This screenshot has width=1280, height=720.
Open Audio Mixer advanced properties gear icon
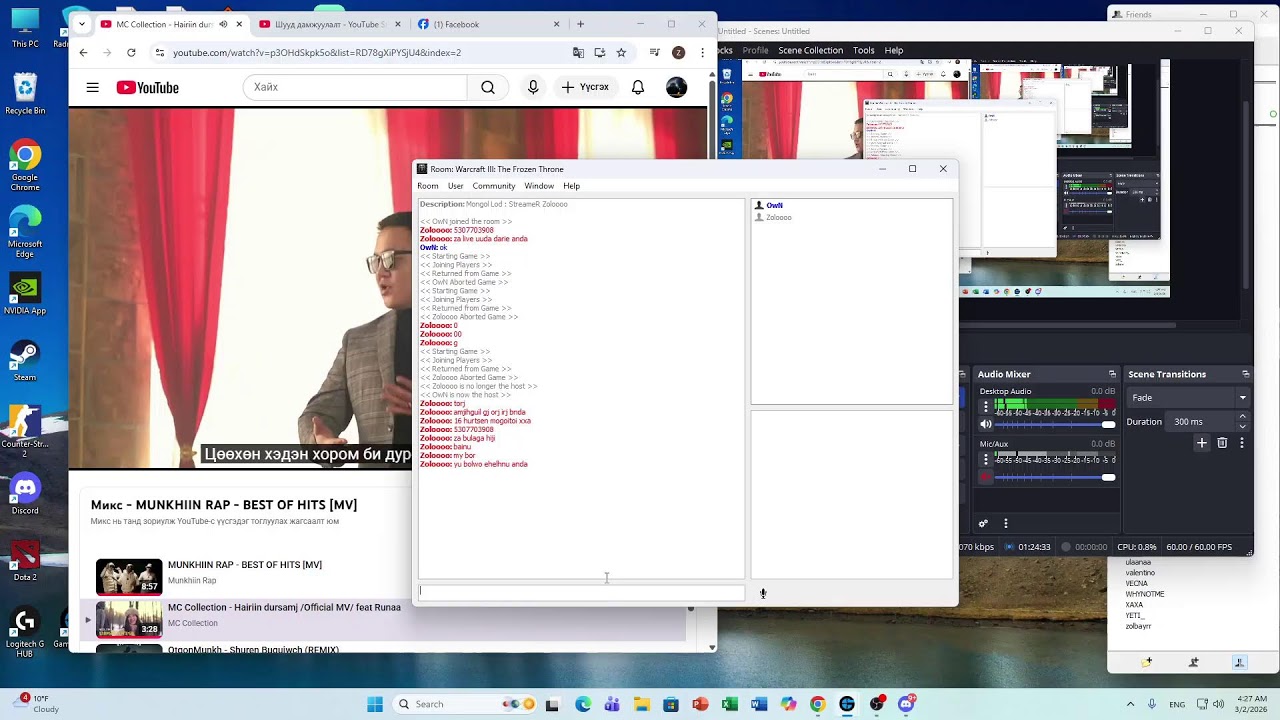[983, 523]
